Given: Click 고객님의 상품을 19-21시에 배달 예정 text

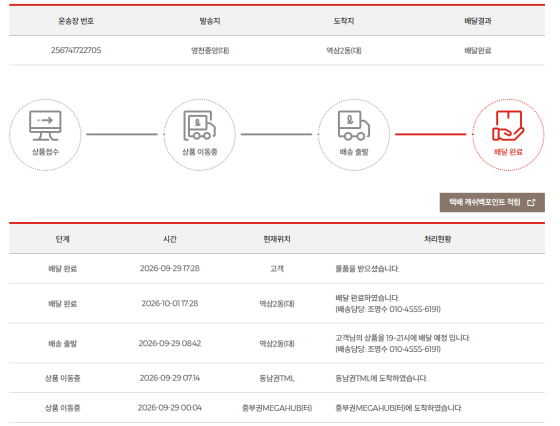Looking at the screenshot, I should click(403, 338).
